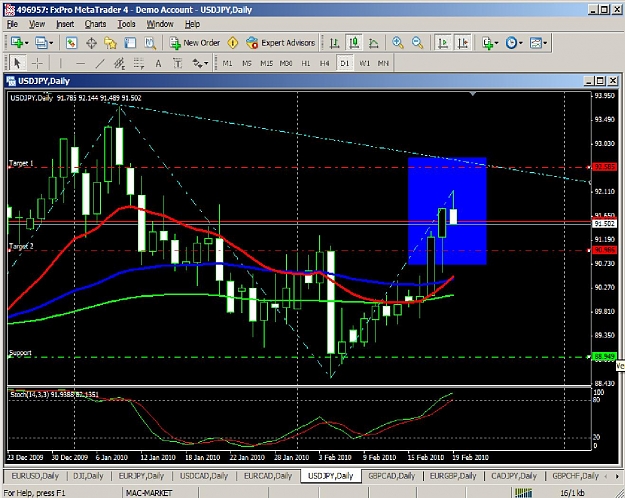Toggle chart auto scroll
This screenshot has width=625, height=498.
coord(443,43)
